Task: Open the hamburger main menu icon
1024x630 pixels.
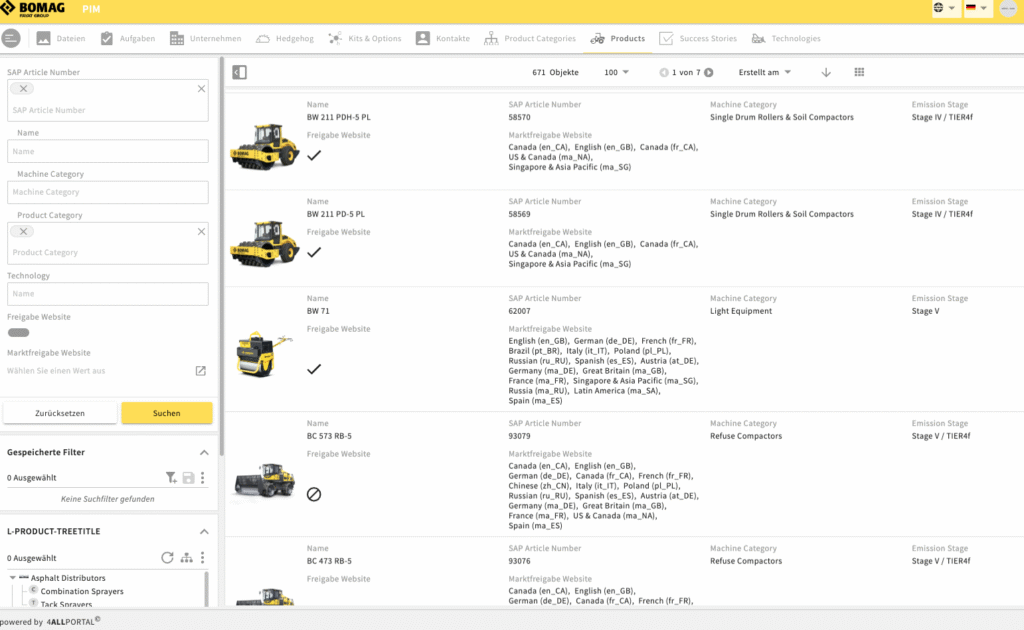Action: pyautogui.click(x=10, y=39)
